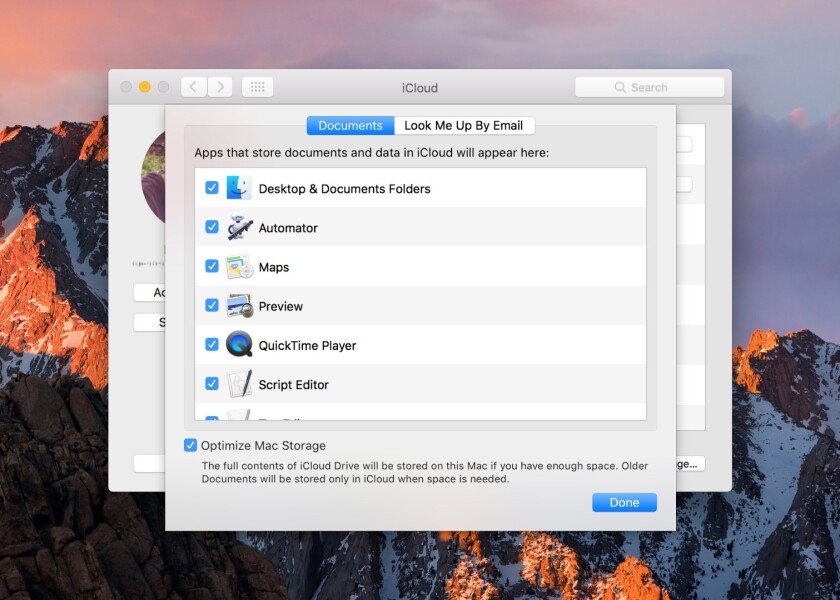
Task: Click the Automator robot icon
Action: pos(239,228)
